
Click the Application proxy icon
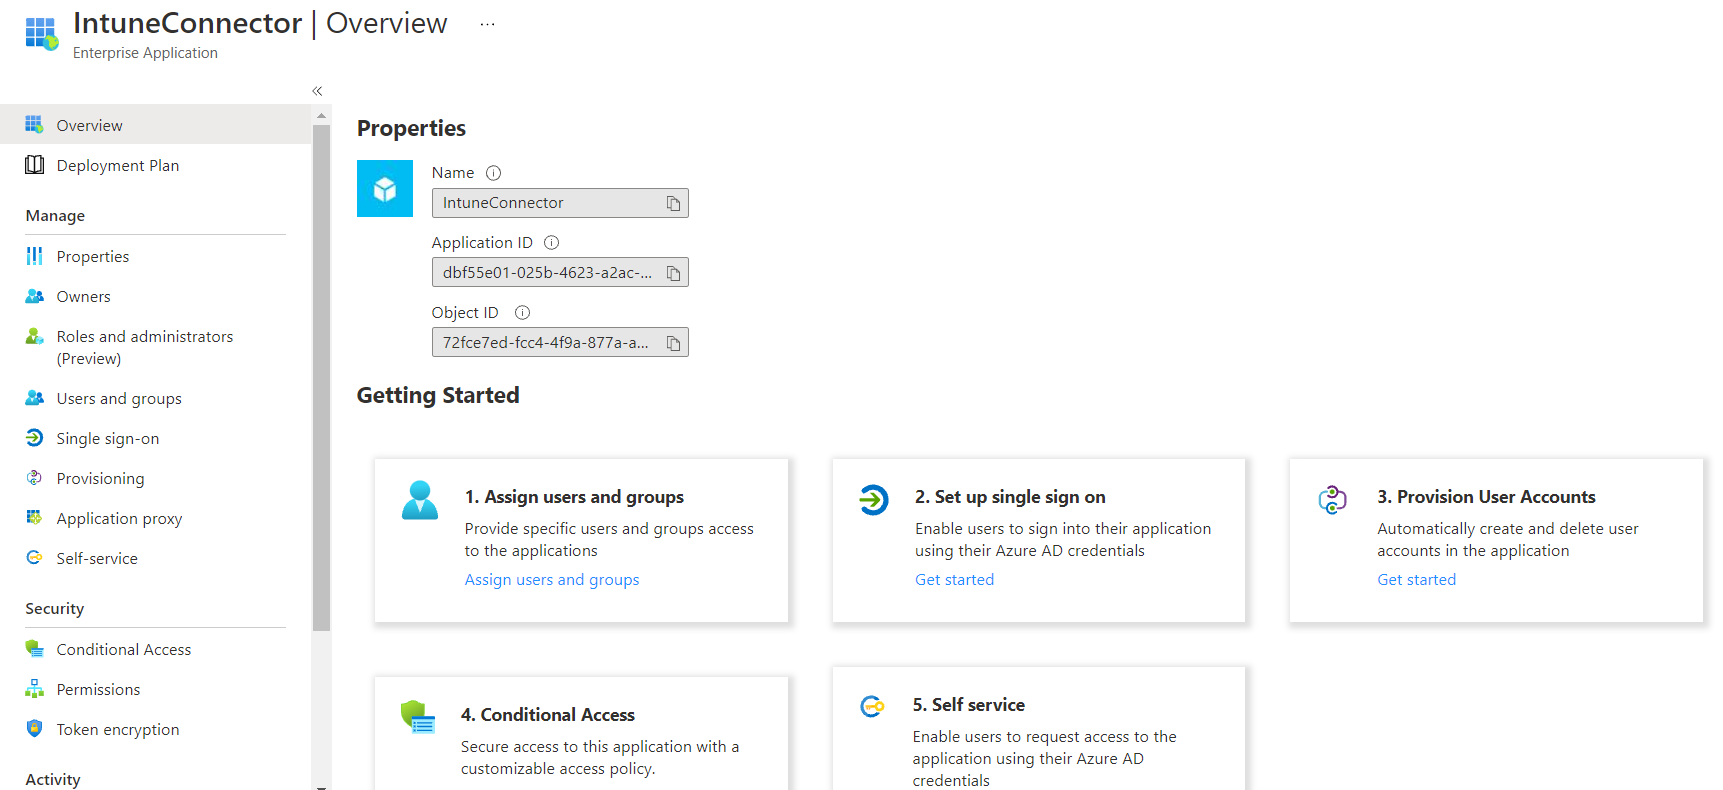34,518
